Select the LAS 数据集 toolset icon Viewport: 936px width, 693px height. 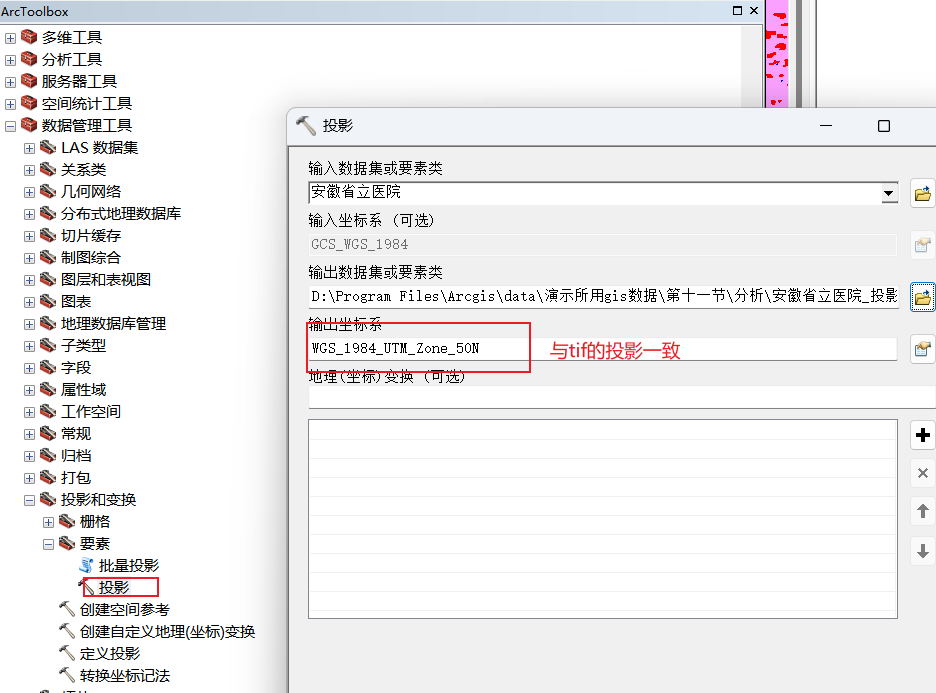coord(48,147)
